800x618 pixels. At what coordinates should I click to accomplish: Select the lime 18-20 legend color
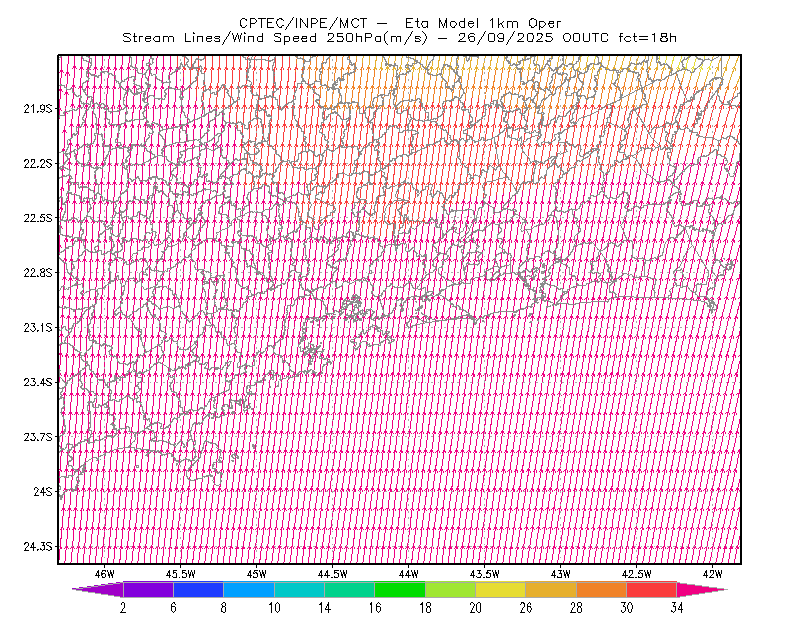point(451,589)
